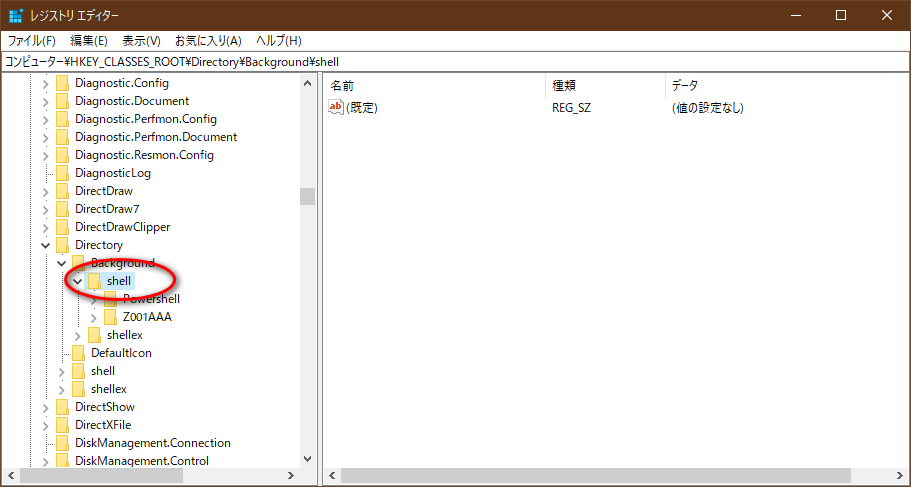The image size is (911, 487).
Task: Open the お気に入り(A) menu
Action: [x=208, y=41]
